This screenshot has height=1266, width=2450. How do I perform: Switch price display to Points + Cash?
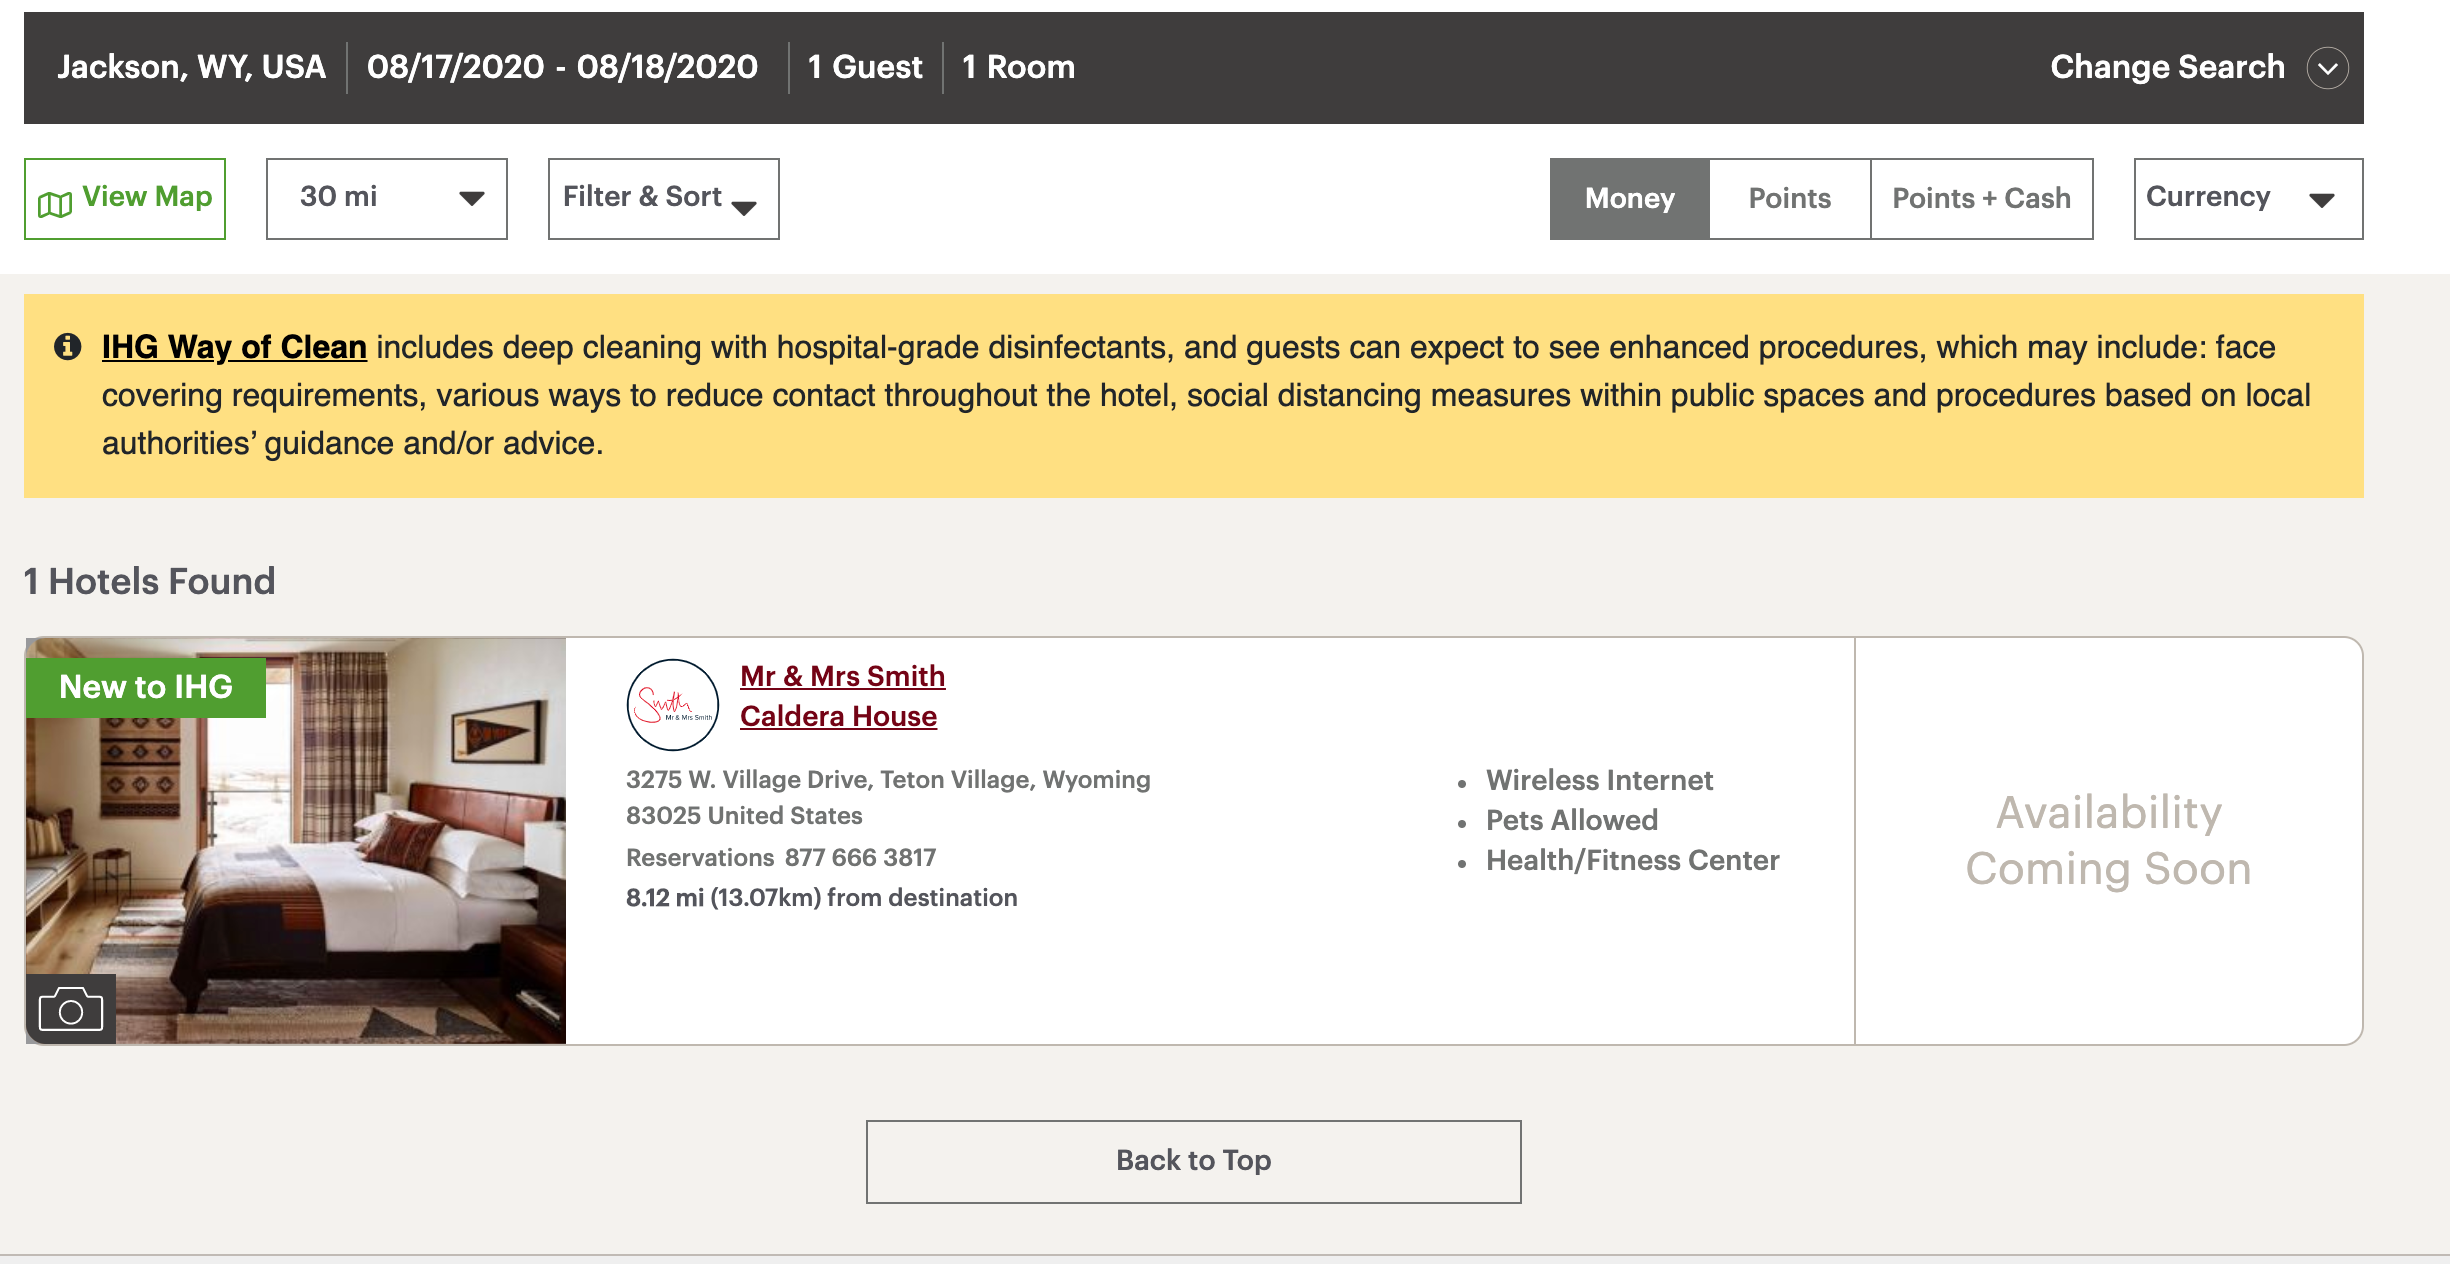(x=1981, y=198)
